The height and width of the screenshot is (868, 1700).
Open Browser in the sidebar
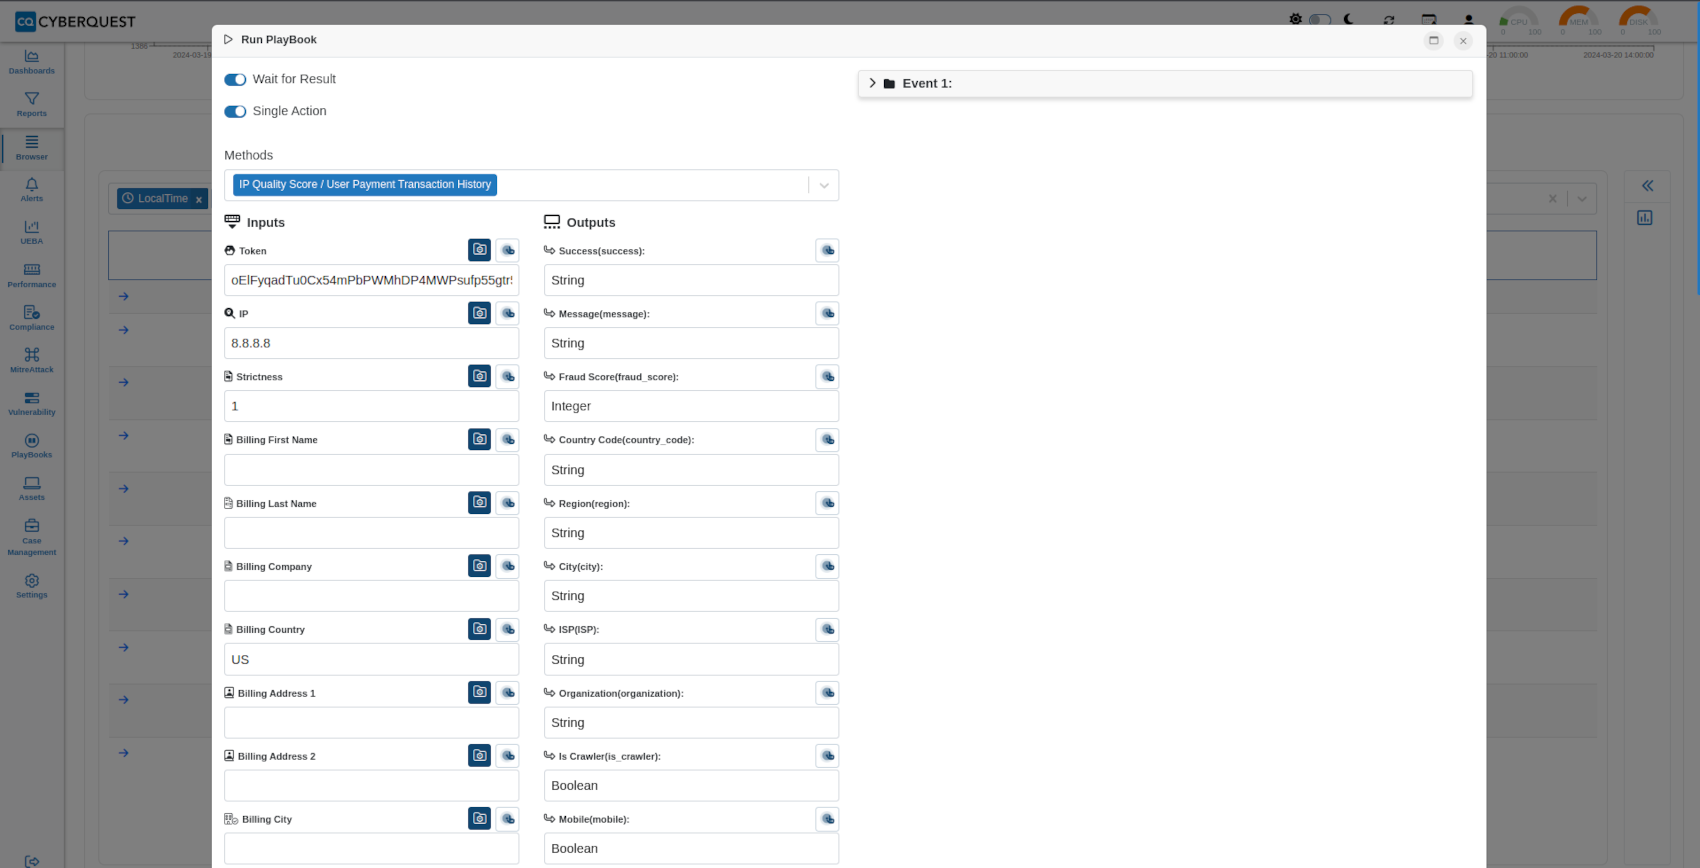click(x=32, y=148)
